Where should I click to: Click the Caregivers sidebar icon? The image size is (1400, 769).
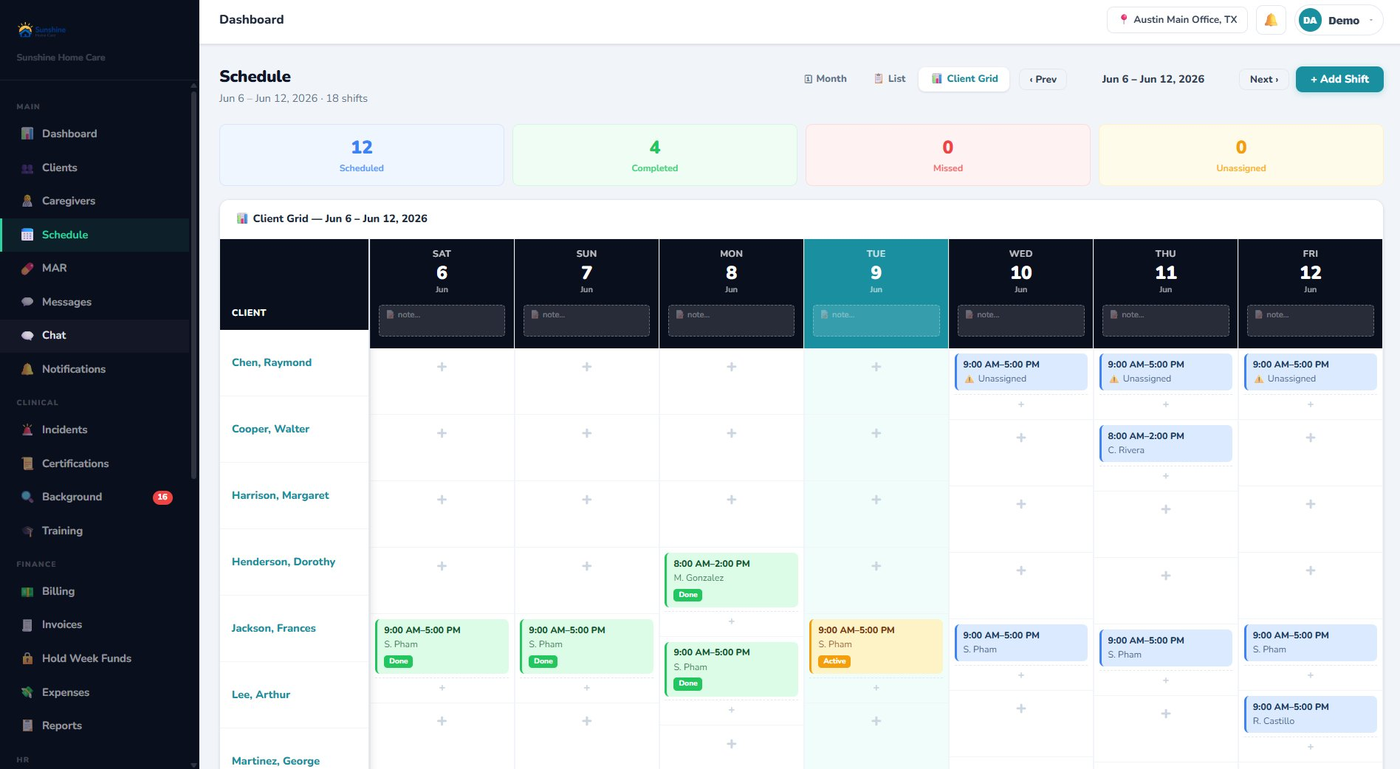tap(27, 201)
